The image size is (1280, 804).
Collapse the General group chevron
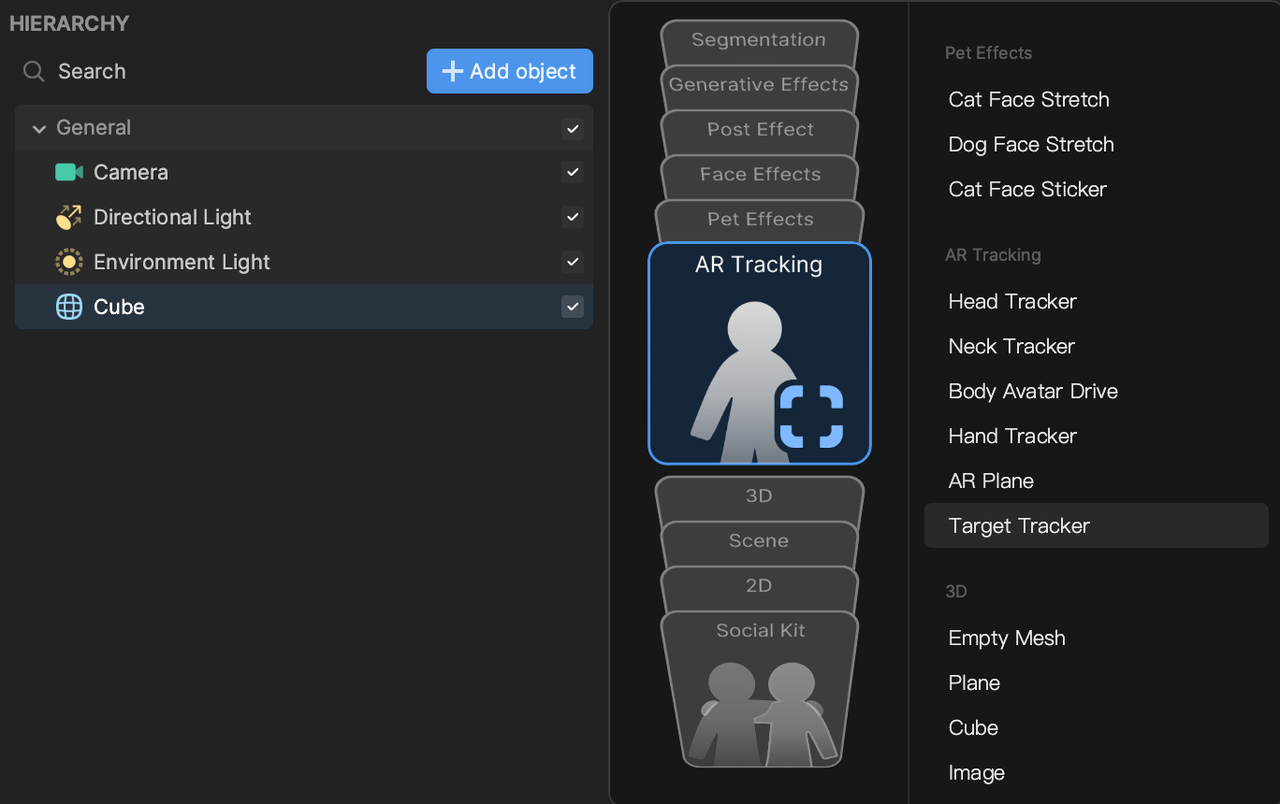(39, 128)
